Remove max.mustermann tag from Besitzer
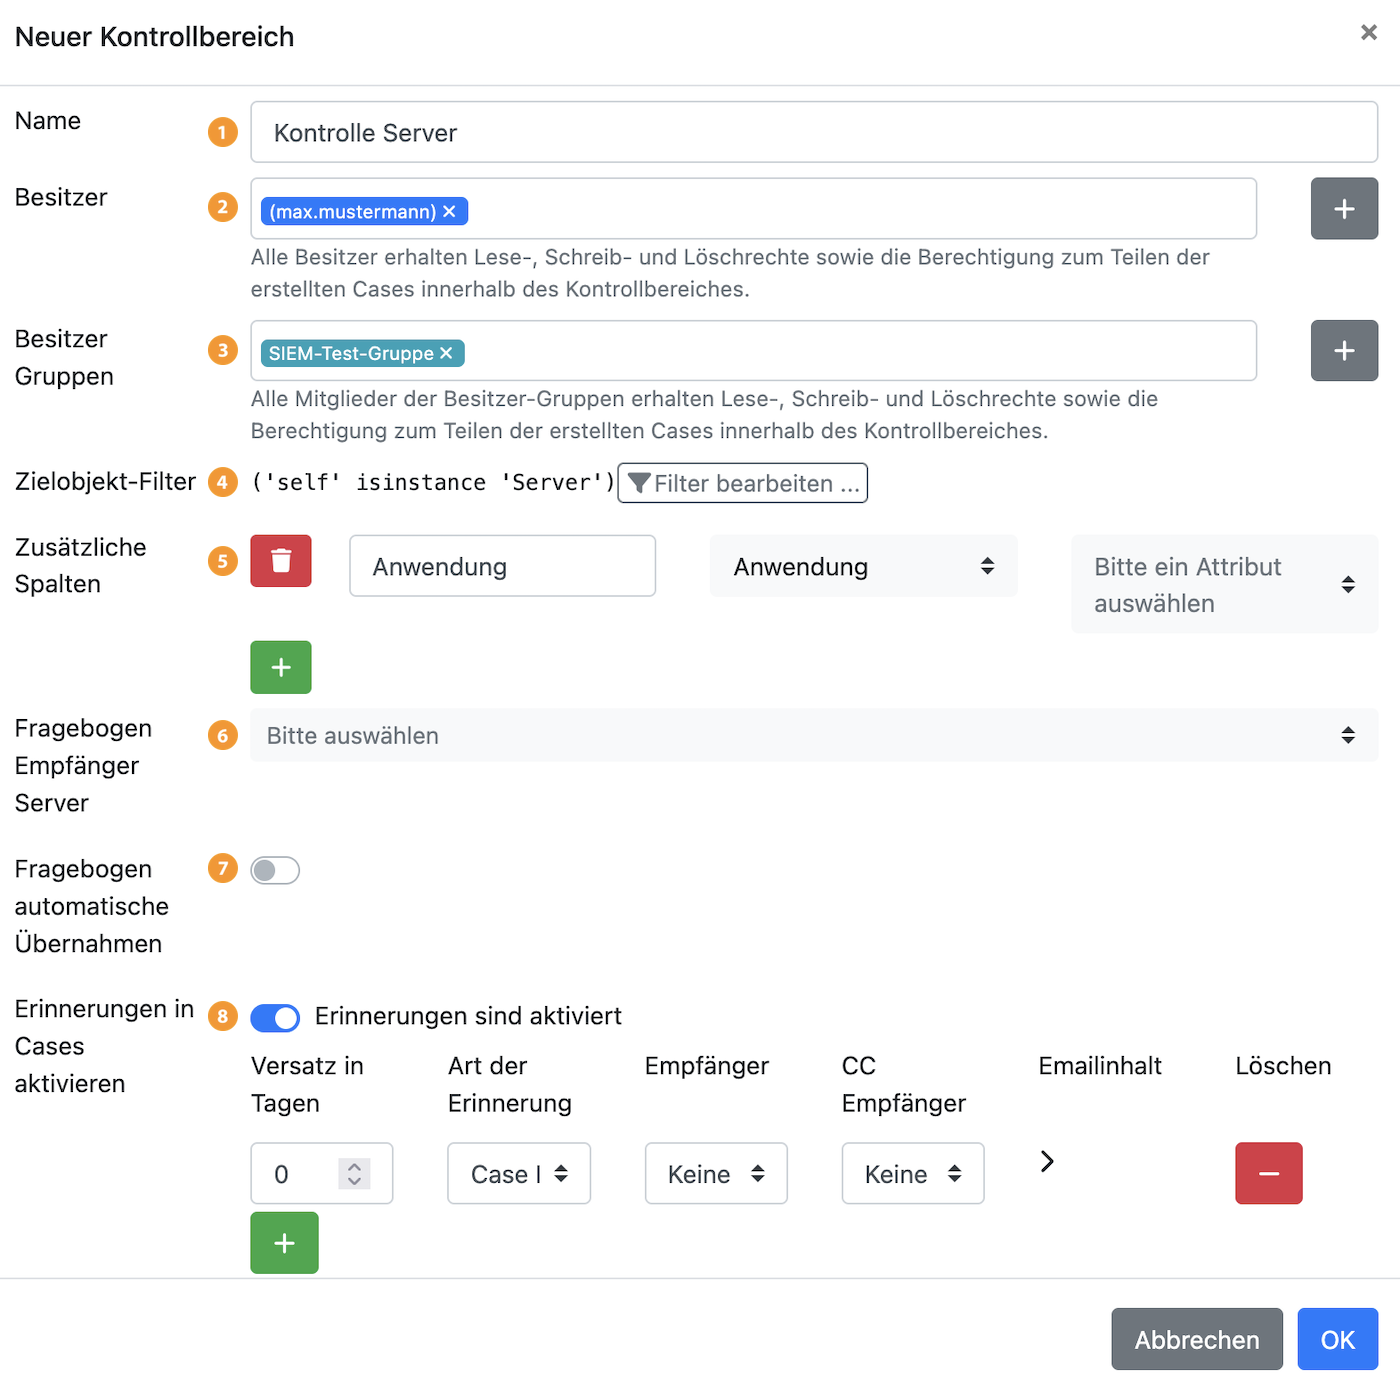The image size is (1400, 1388). (450, 212)
